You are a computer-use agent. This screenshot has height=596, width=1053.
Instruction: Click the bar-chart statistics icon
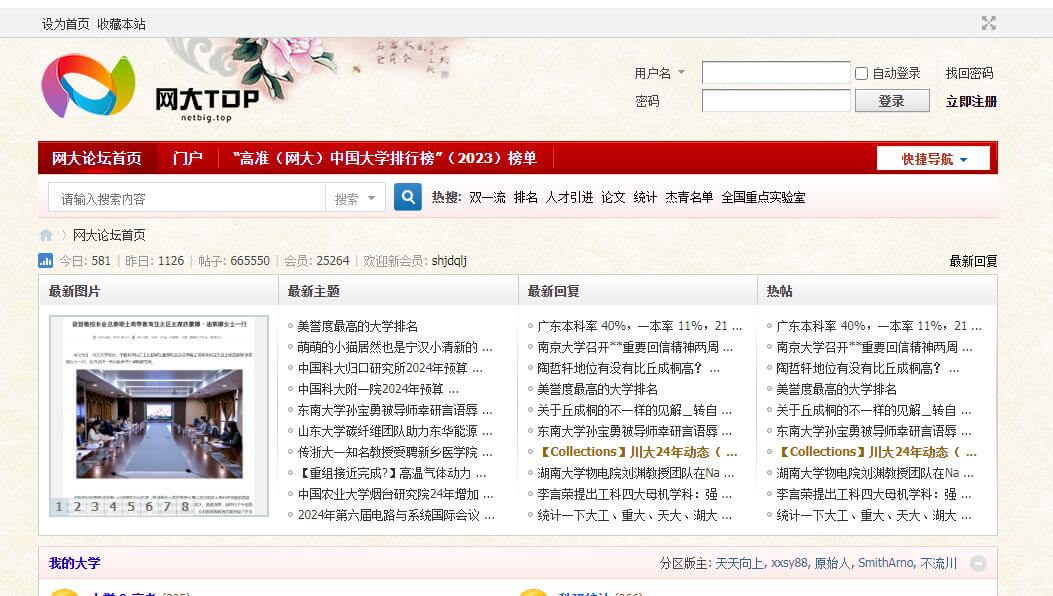coord(43,260)
